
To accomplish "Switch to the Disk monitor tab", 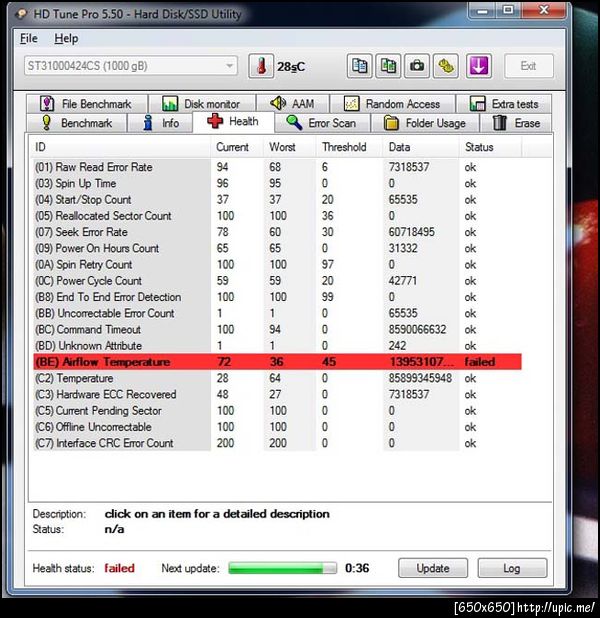I will pos(202,104).
